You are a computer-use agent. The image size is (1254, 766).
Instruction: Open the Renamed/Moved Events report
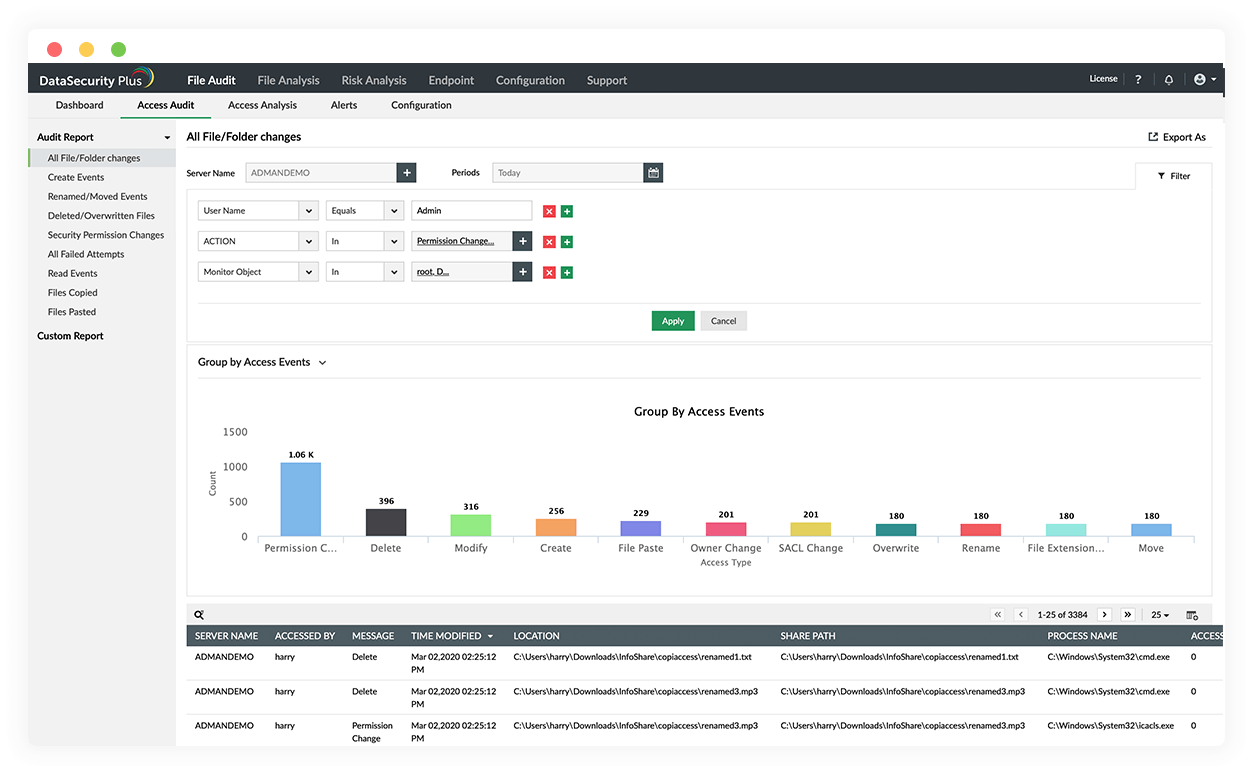click(97, 197)
